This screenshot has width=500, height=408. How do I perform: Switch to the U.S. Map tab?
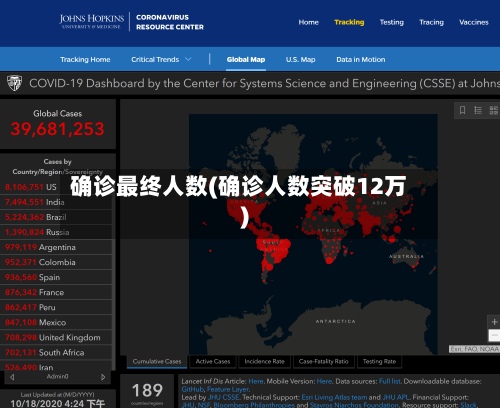click(x=300, y=59)
